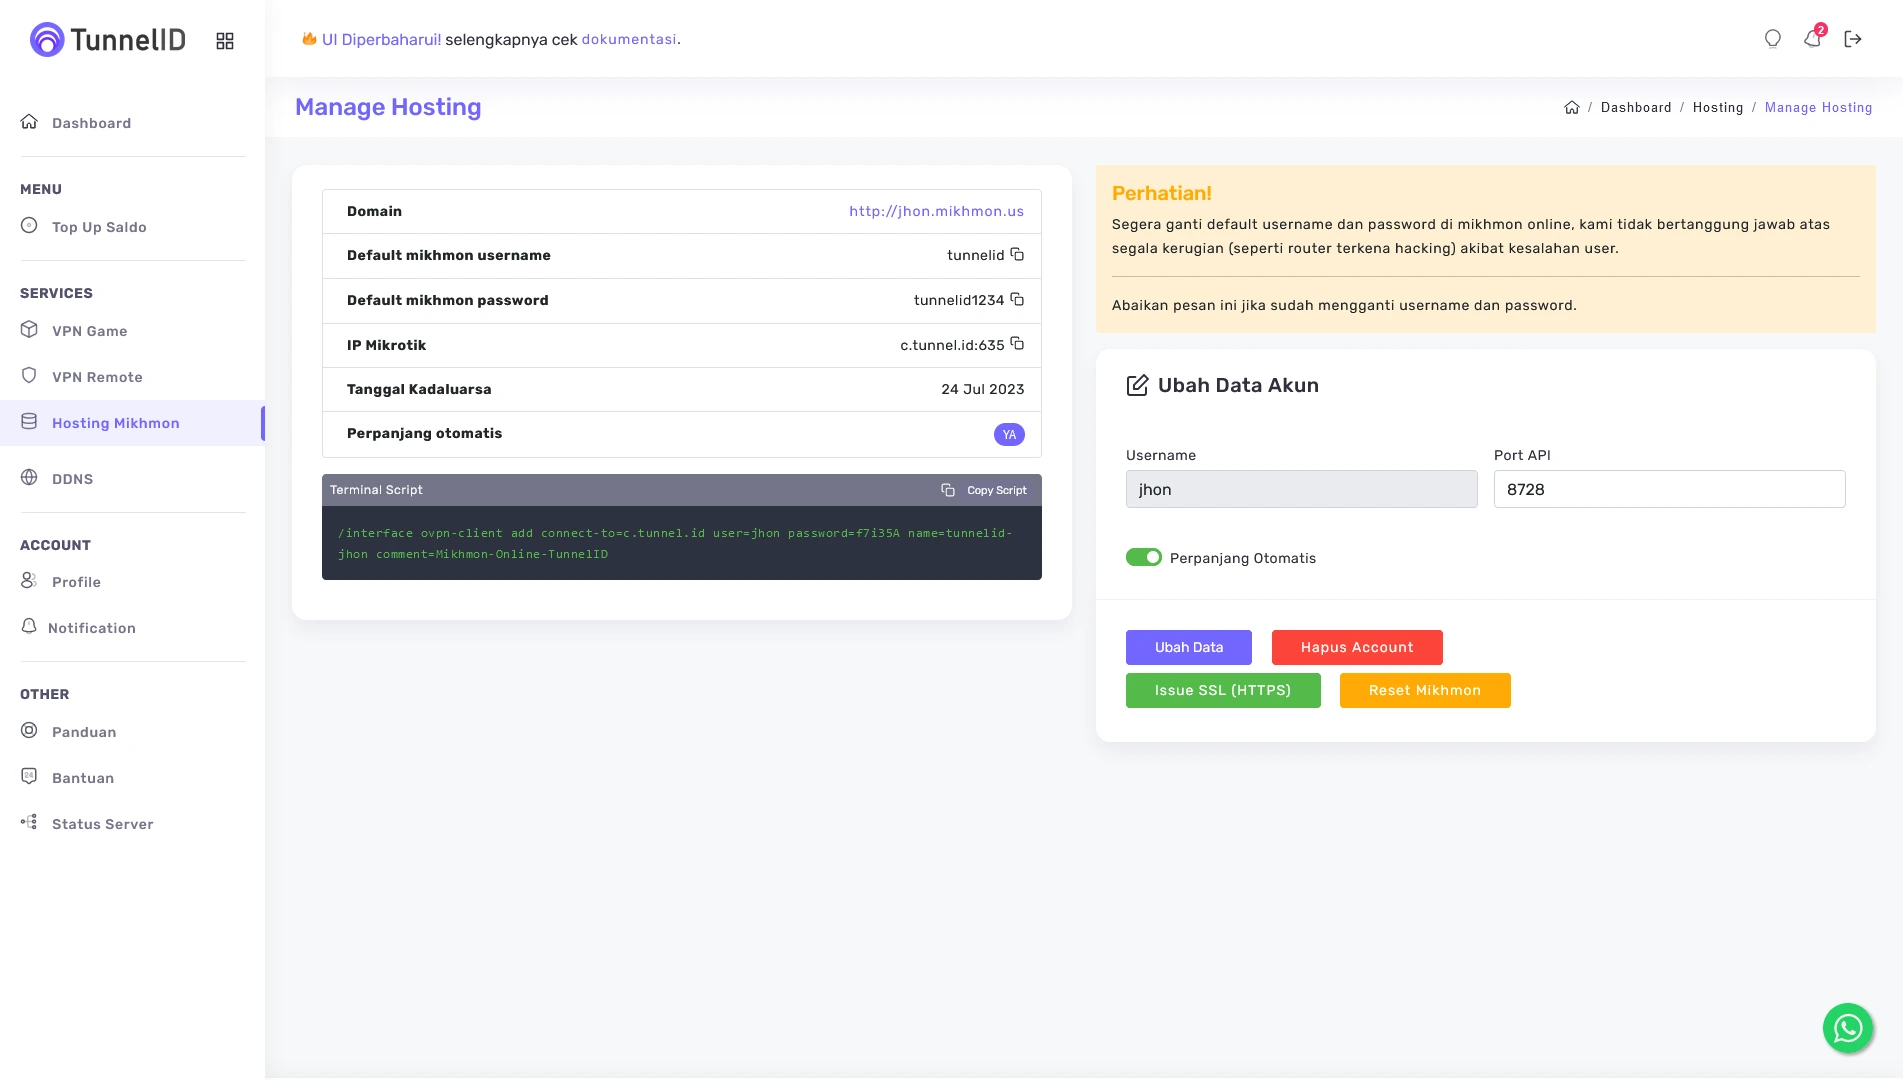Click the UI Diperbaharui! announcement text
The height and width of the screenshot is (1080, 1903).
tap(381, 39)
